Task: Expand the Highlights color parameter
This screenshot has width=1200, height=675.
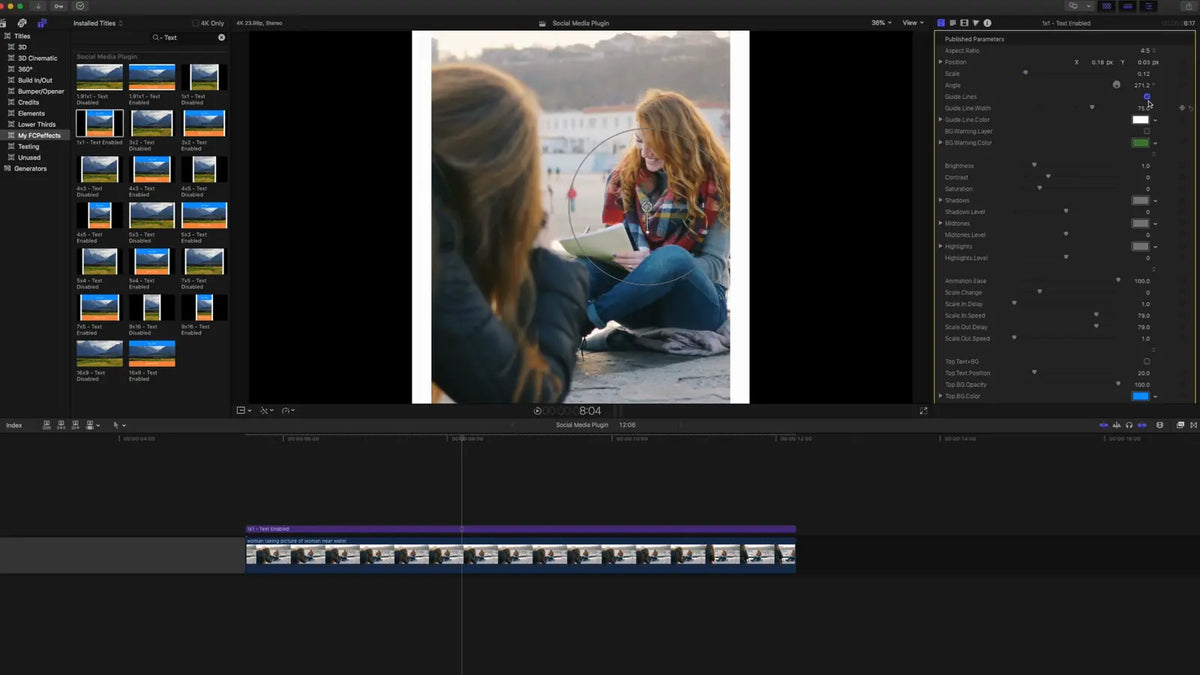Action: click(940, 246)
